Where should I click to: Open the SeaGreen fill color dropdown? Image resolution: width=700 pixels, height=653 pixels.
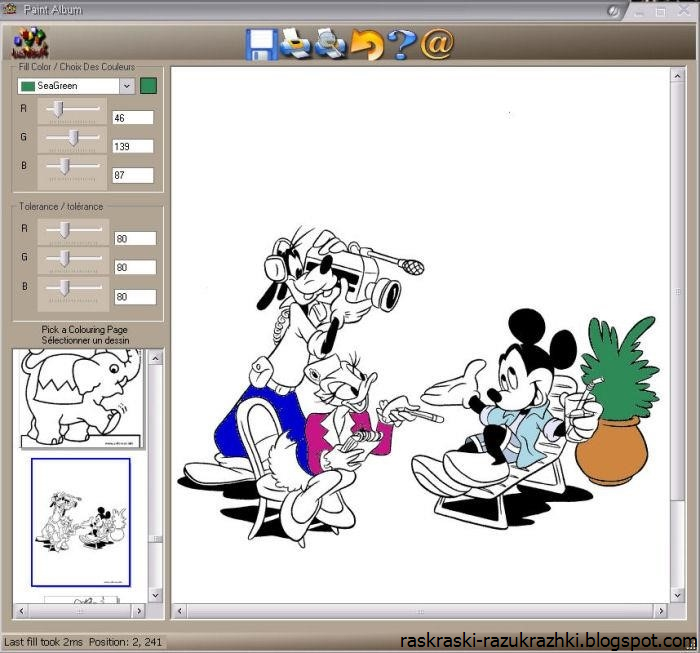pyautogui.click(x=127, y=86)
